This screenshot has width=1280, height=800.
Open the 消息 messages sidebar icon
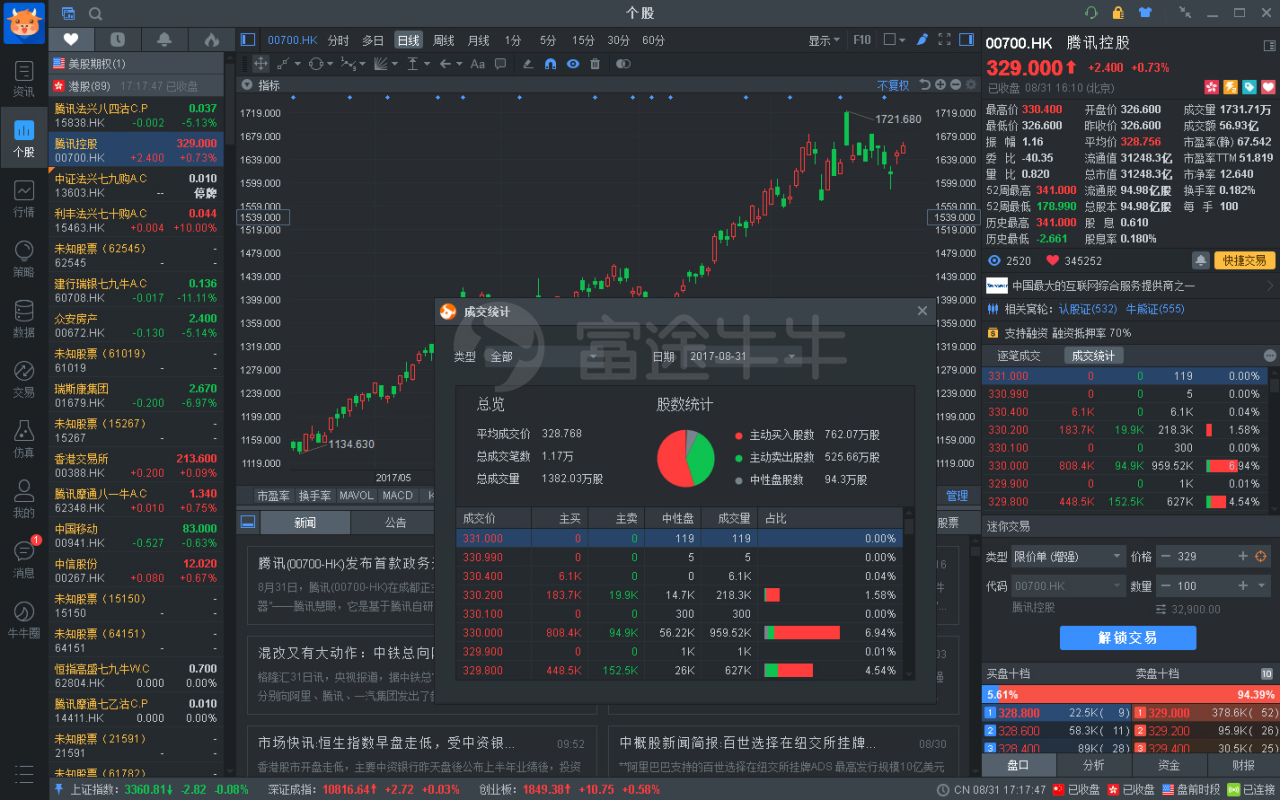[x=23, y=557]
